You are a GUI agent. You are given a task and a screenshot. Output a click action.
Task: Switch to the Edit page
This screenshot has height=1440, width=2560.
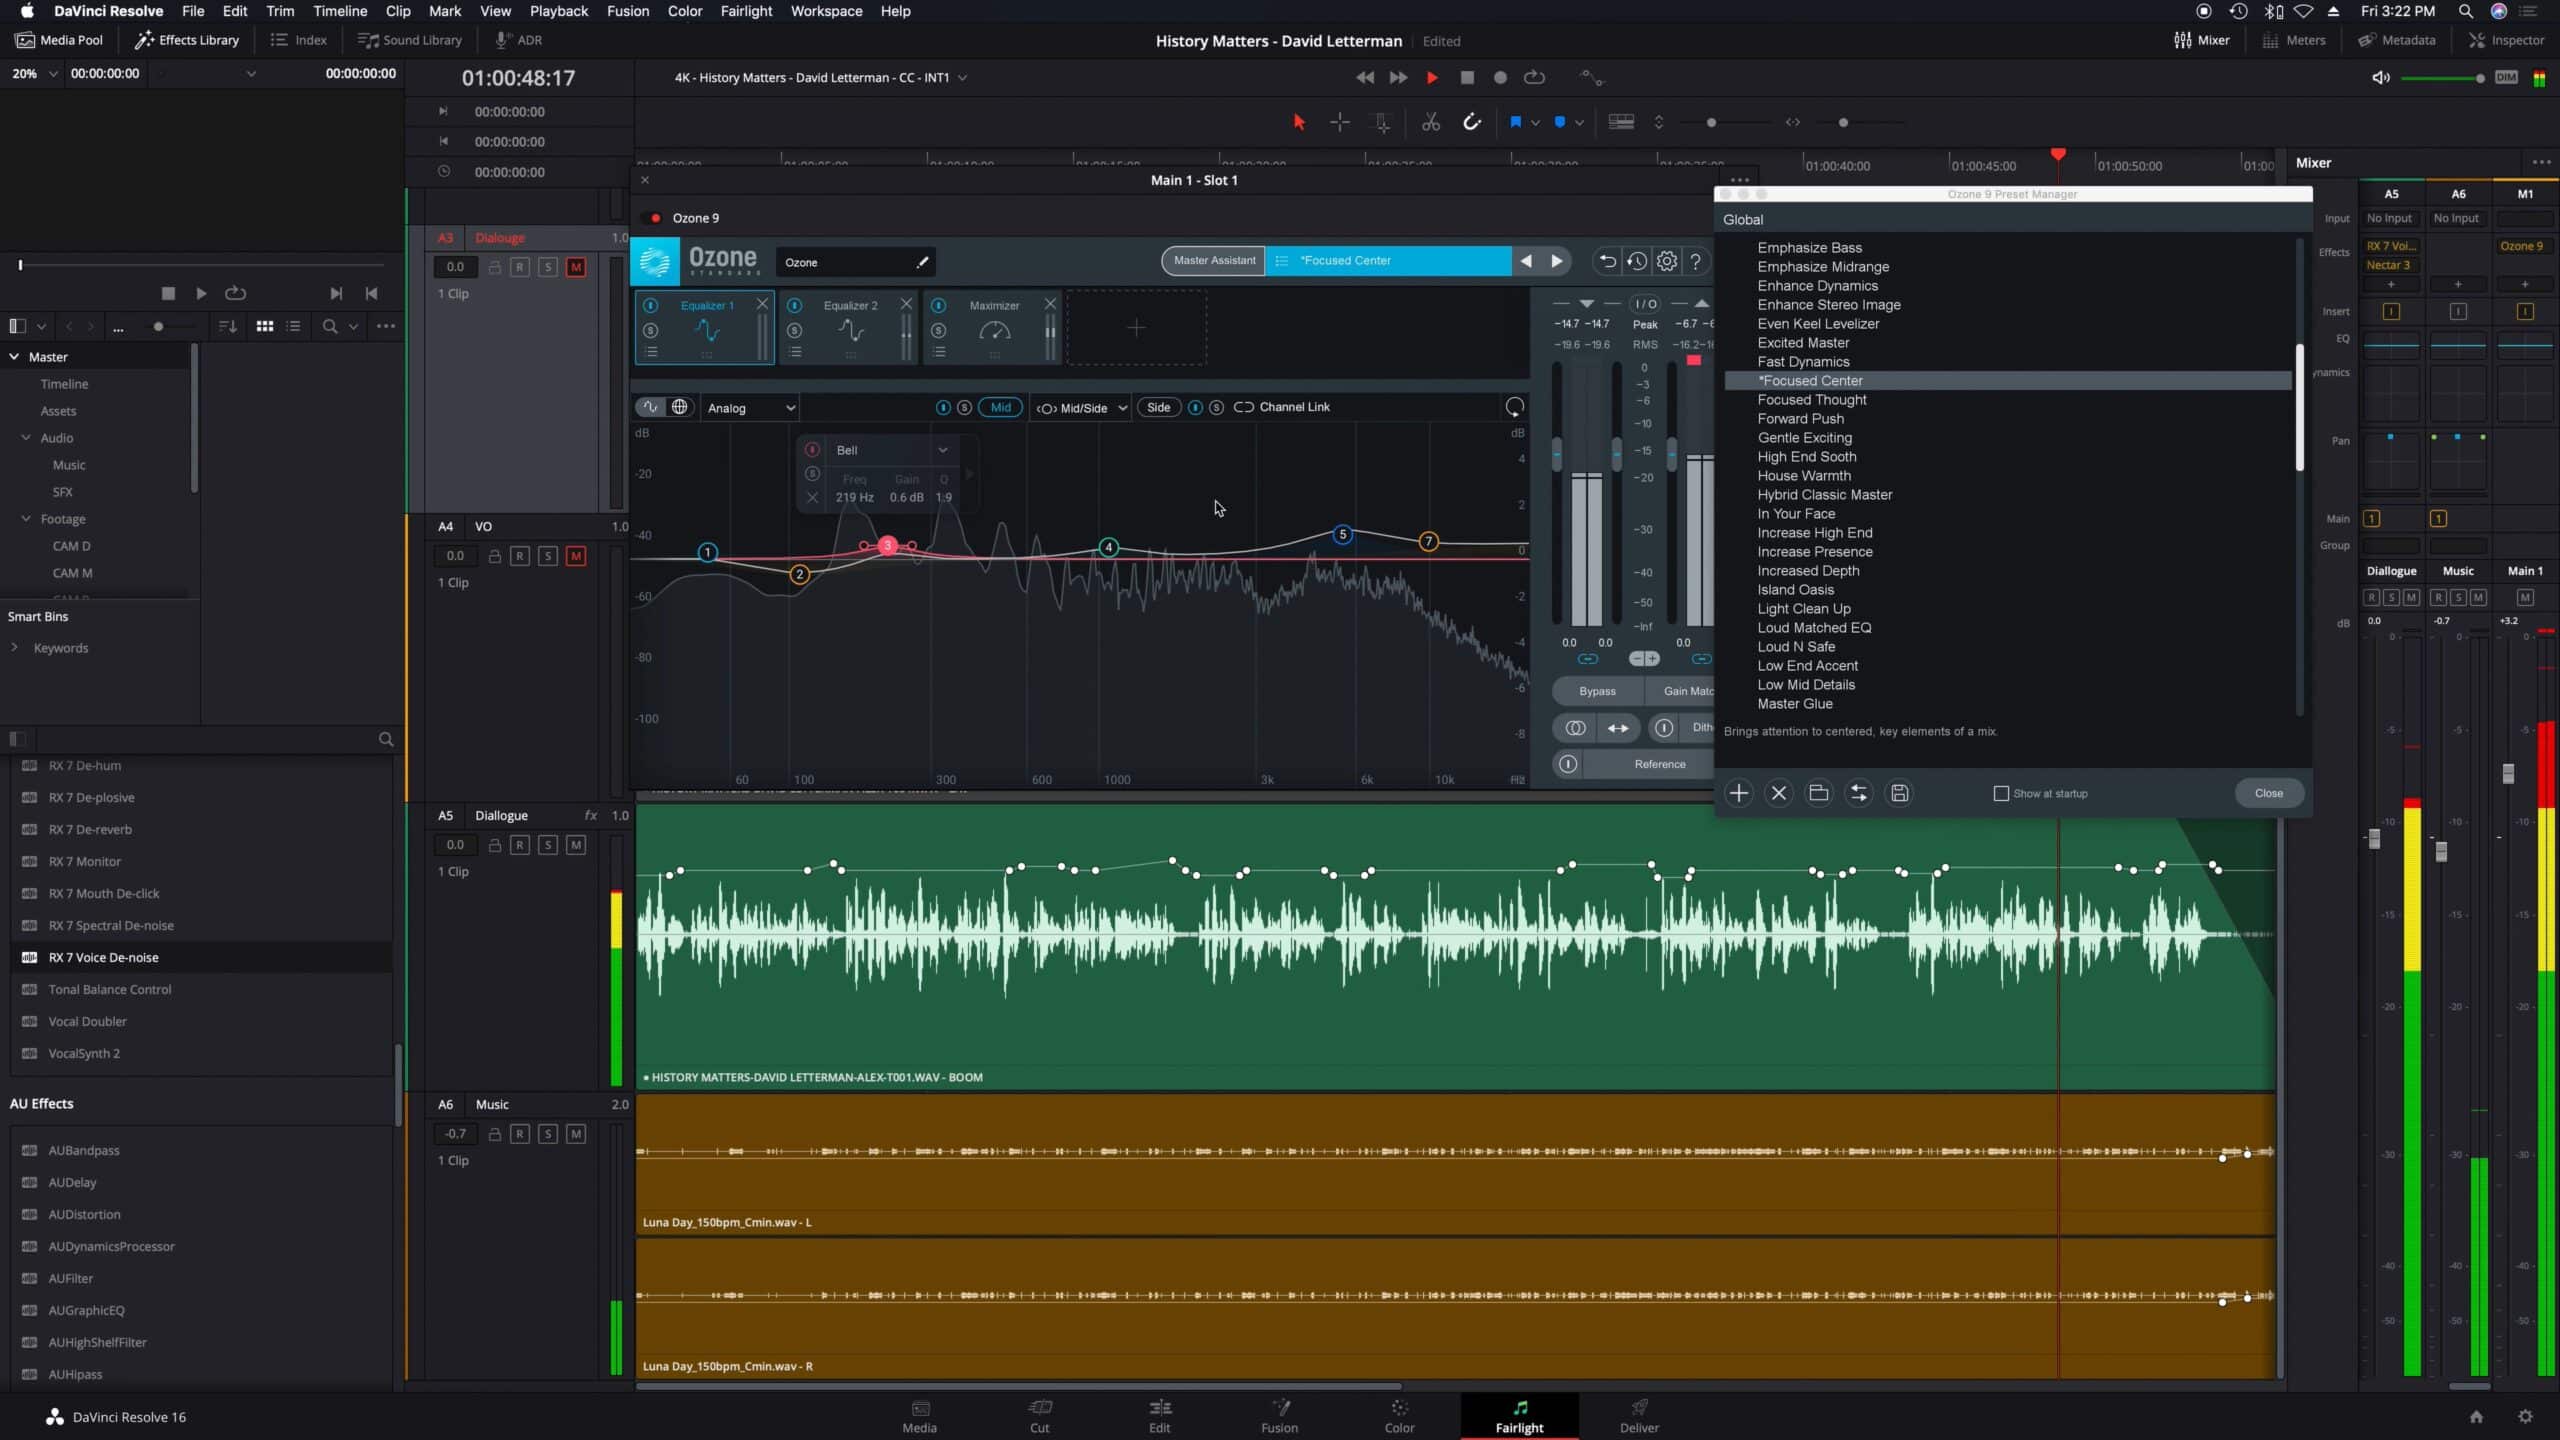(x=1159, y=1417)
